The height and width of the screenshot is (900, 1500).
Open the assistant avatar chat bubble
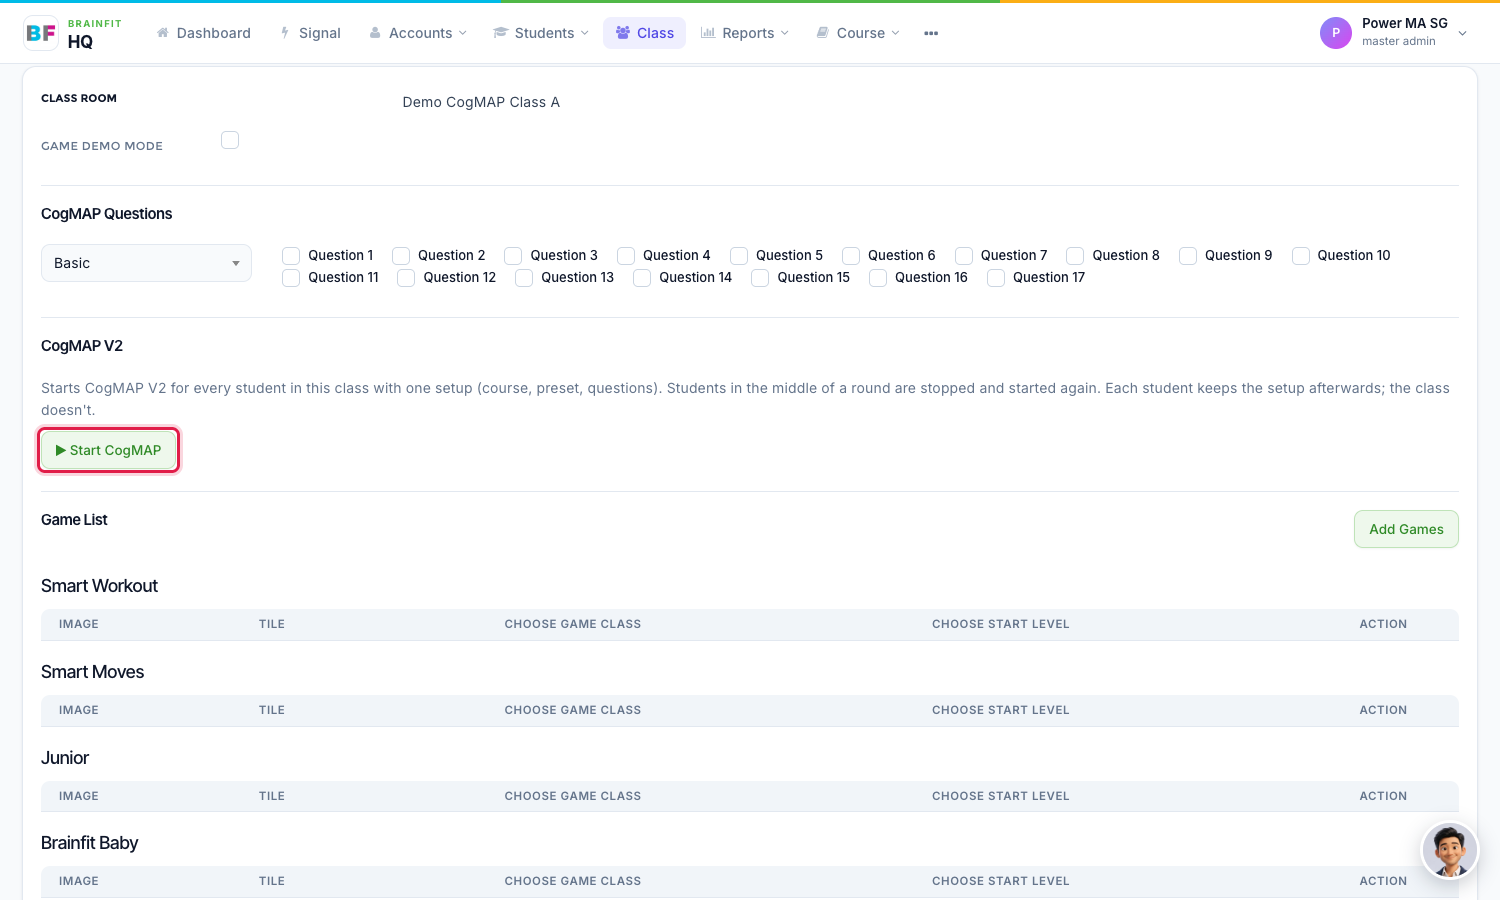(1450, 850)
